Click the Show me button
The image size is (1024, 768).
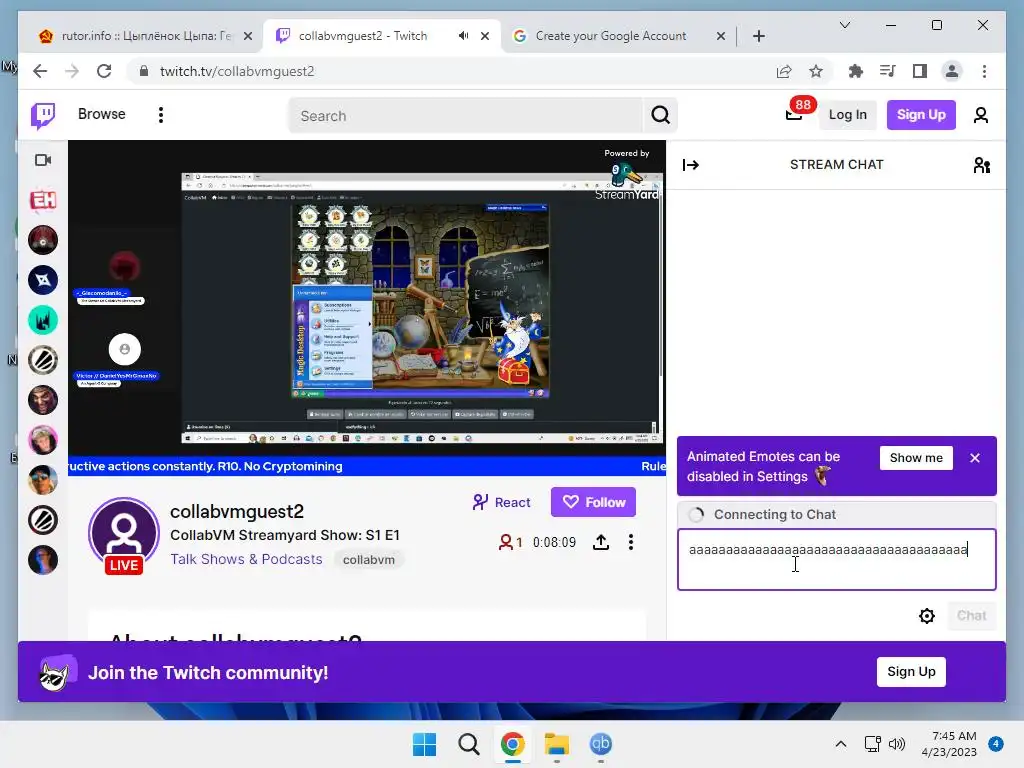click(x=916, y=458)
